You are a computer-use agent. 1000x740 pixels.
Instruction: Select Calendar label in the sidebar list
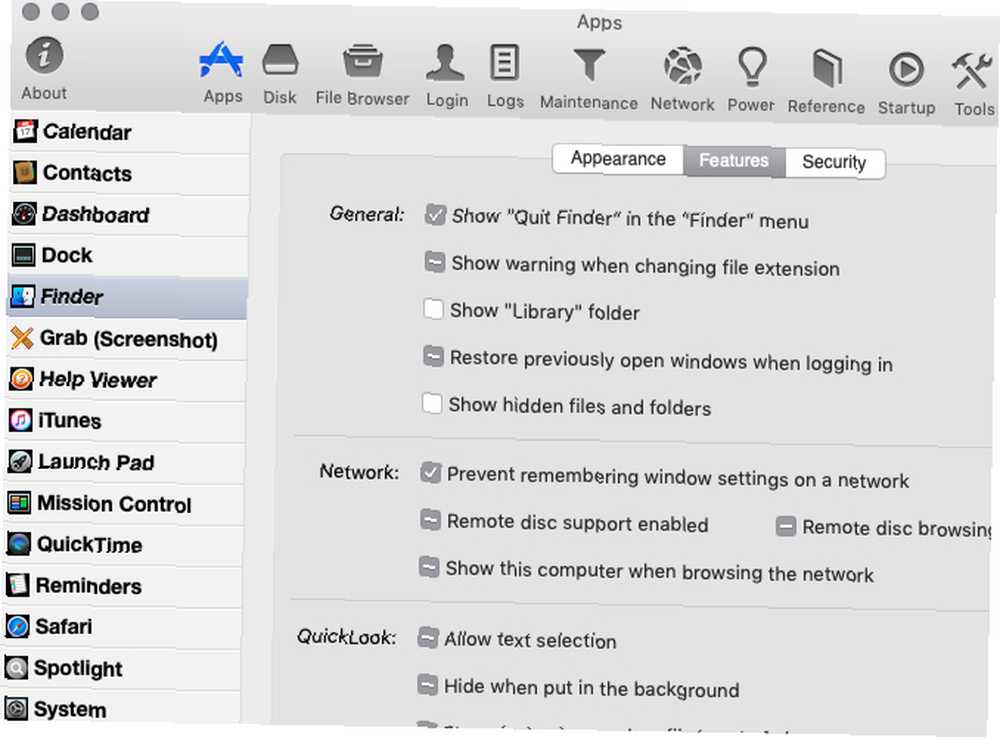(87, 132)
